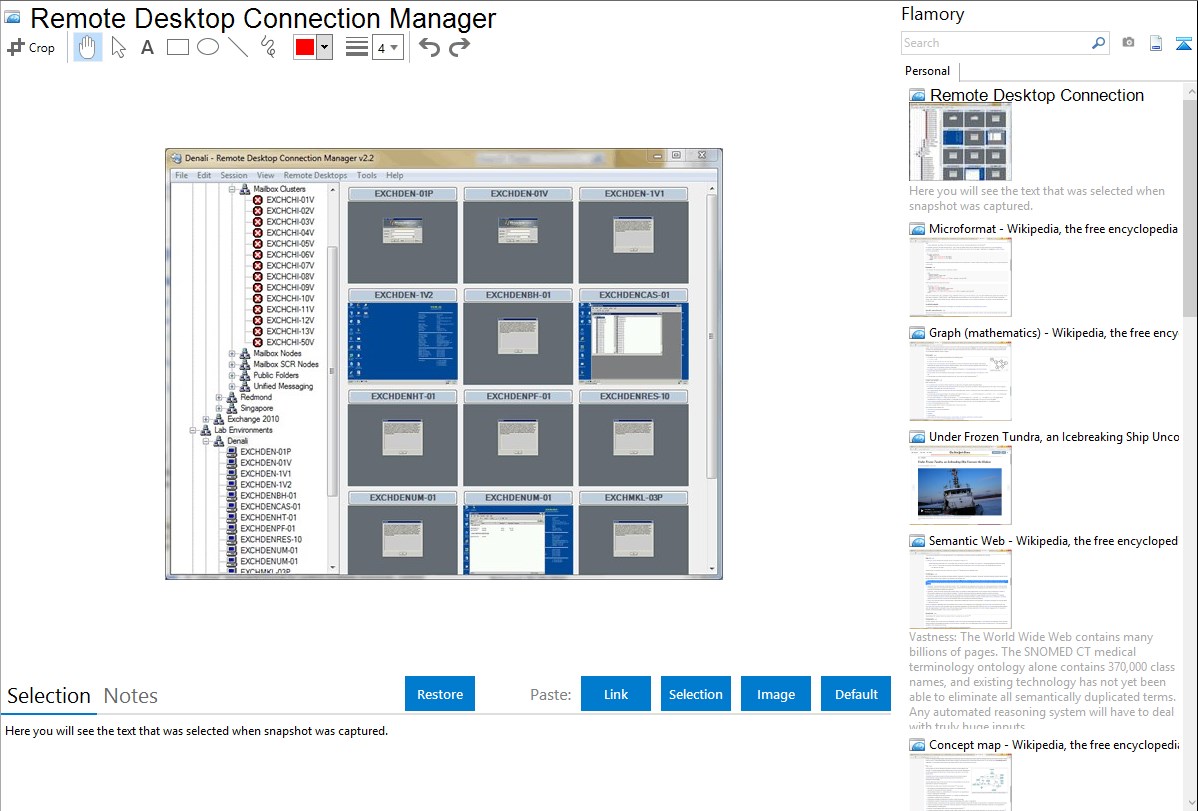
Task: Select EXCHCHI-01V in the tree
Action: click(x=290, y=200)
